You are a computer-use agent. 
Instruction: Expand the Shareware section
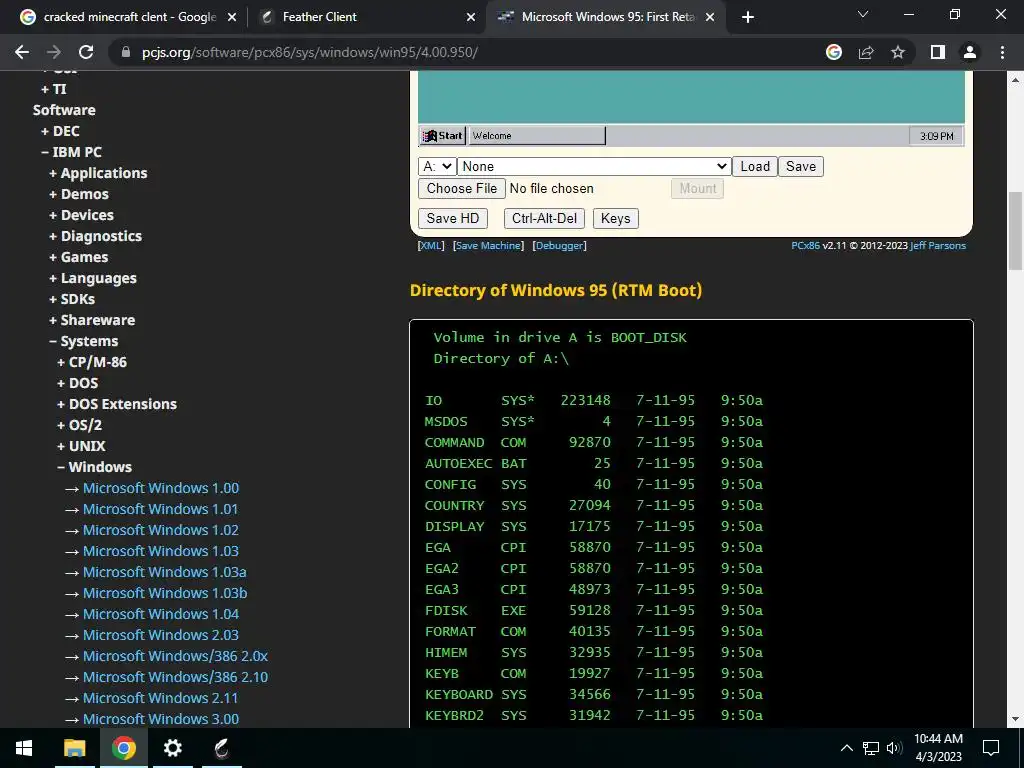[92, 320]
